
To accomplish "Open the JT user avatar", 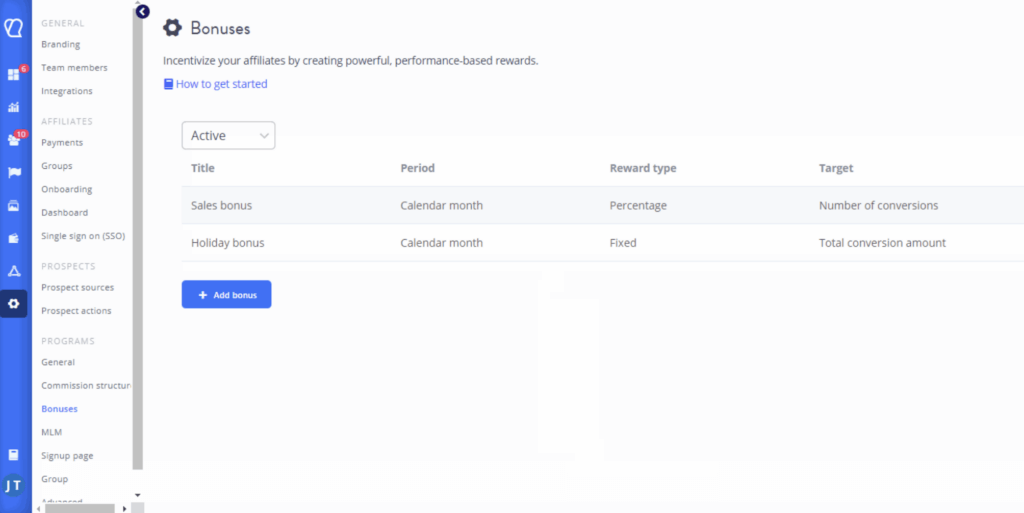I will (13, 486).
